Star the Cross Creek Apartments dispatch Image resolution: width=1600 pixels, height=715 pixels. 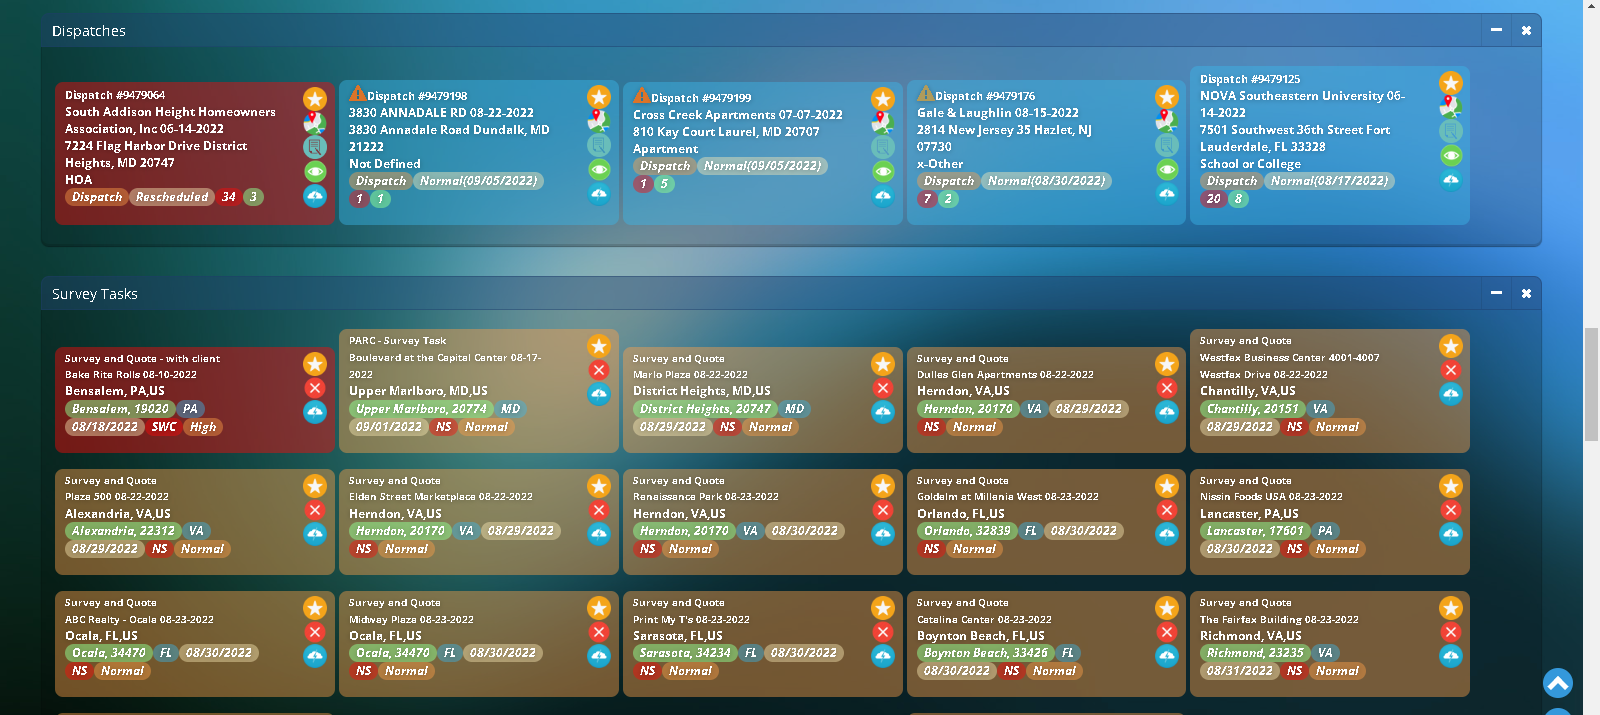(883, 98)
